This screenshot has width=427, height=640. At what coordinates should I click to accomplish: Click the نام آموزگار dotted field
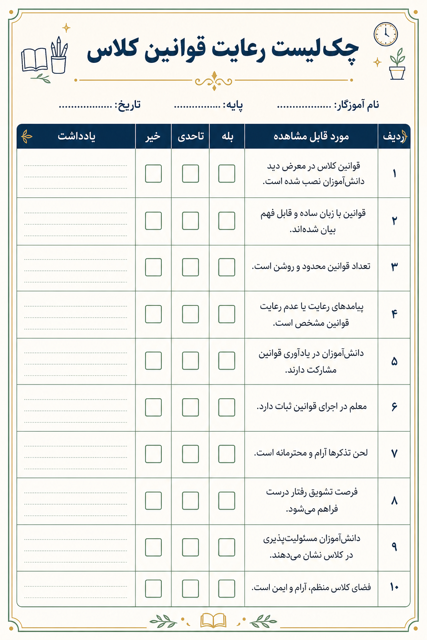(304, 106)
